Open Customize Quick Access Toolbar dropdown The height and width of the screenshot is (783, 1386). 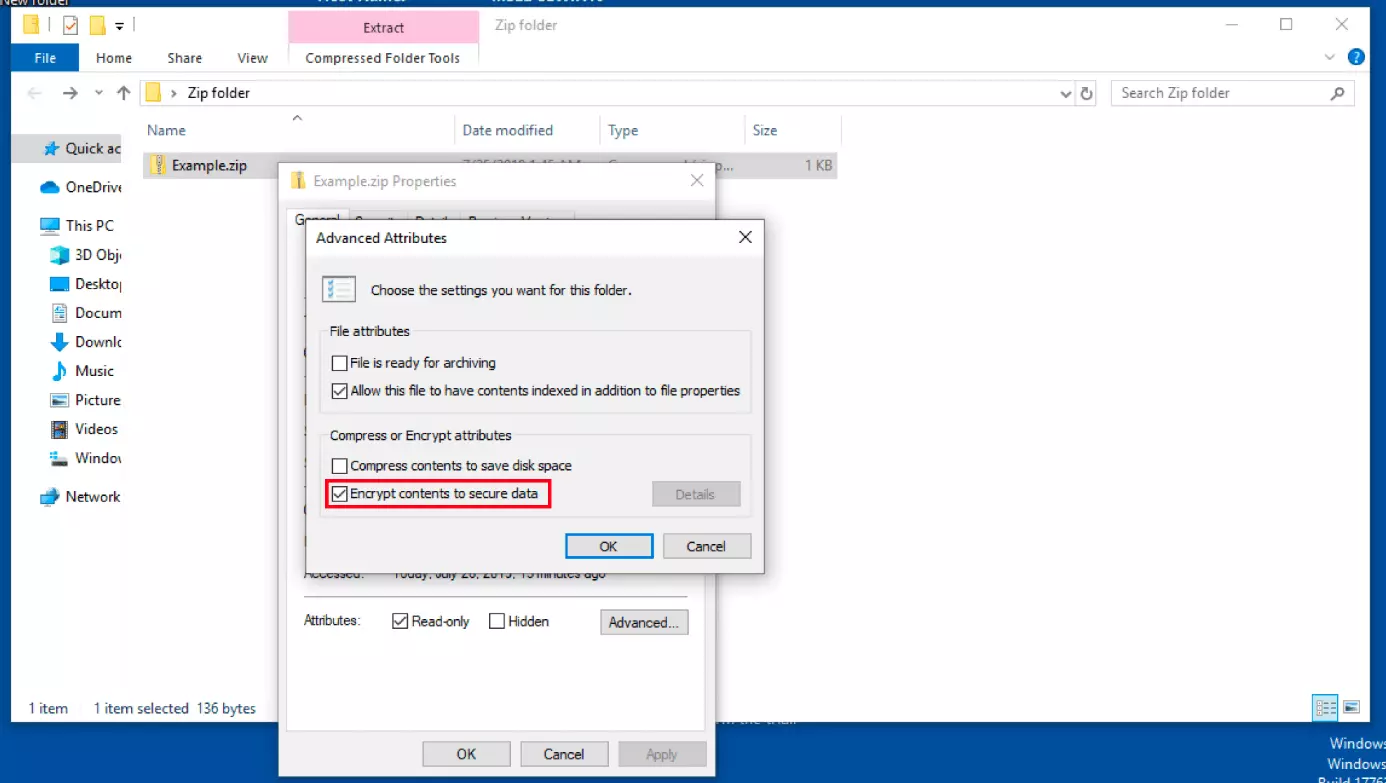point(119,26)
